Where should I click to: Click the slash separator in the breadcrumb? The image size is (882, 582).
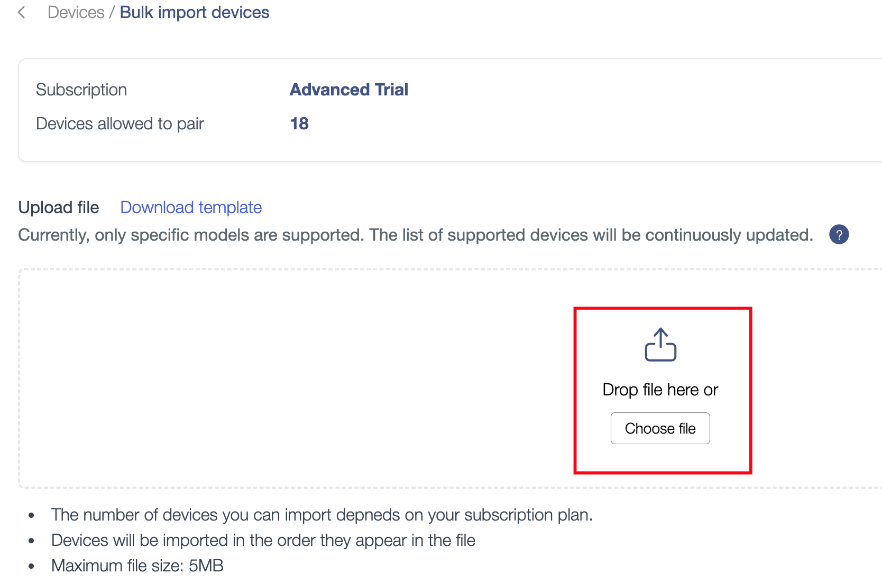tap(112, 12)
